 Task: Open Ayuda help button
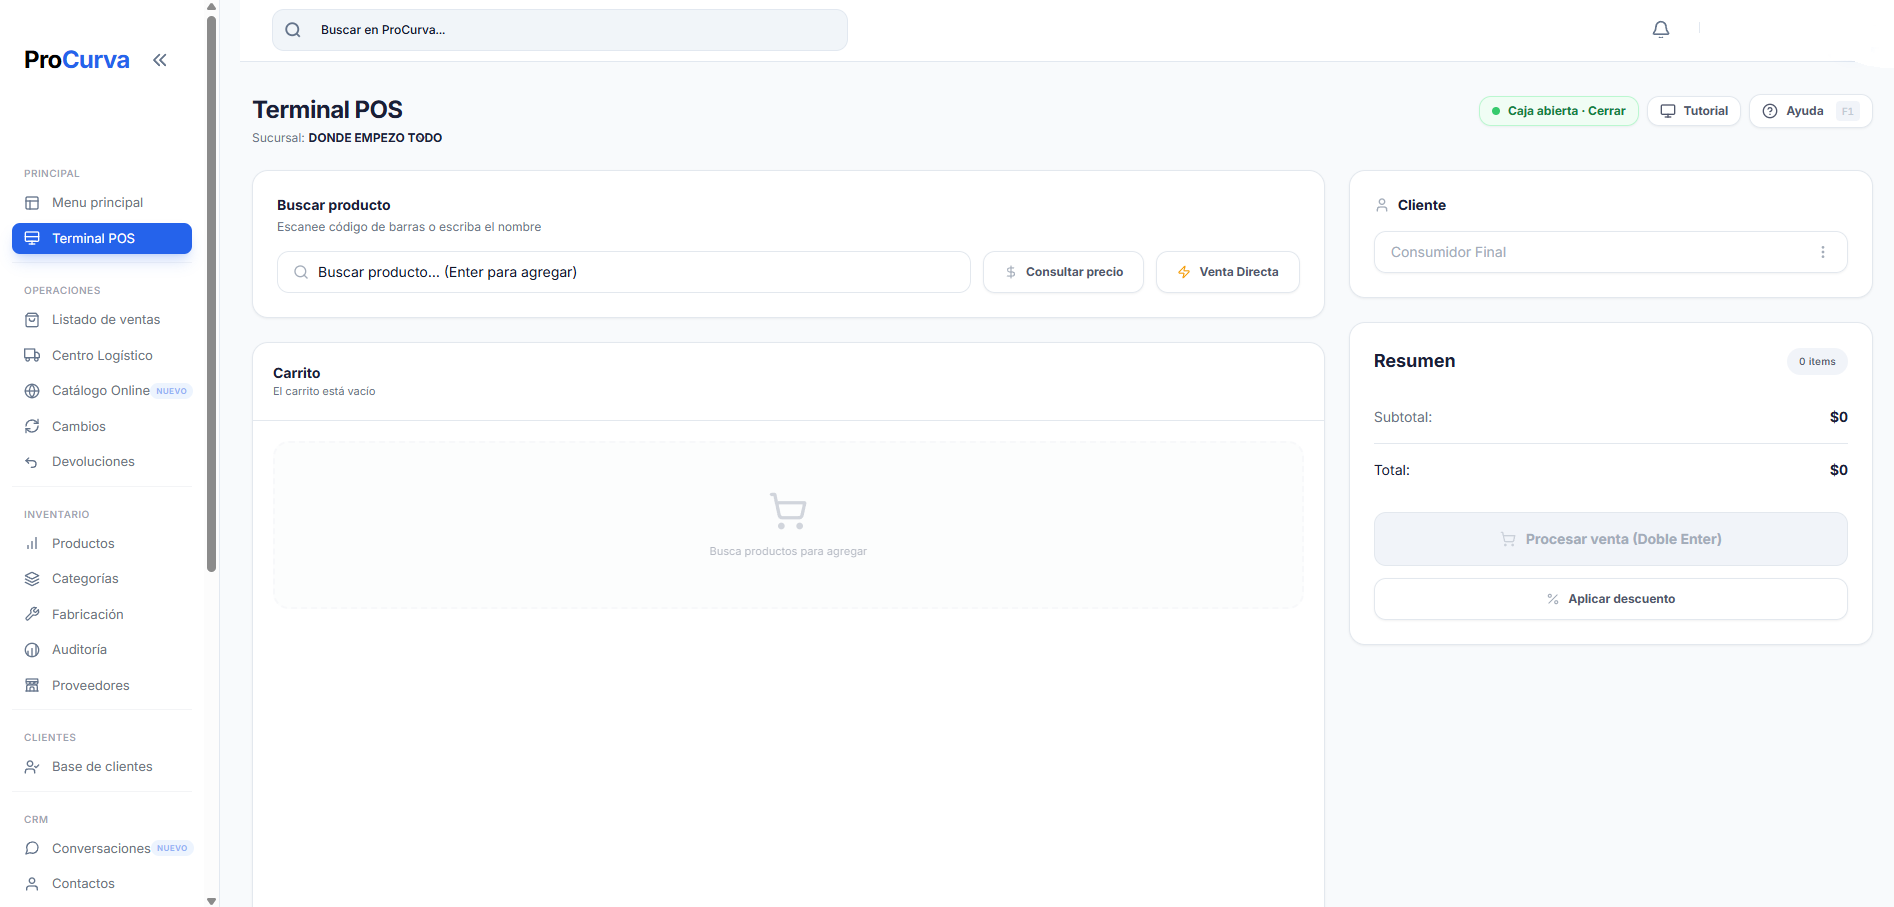pyautogui.click(x=1810, y=111)
